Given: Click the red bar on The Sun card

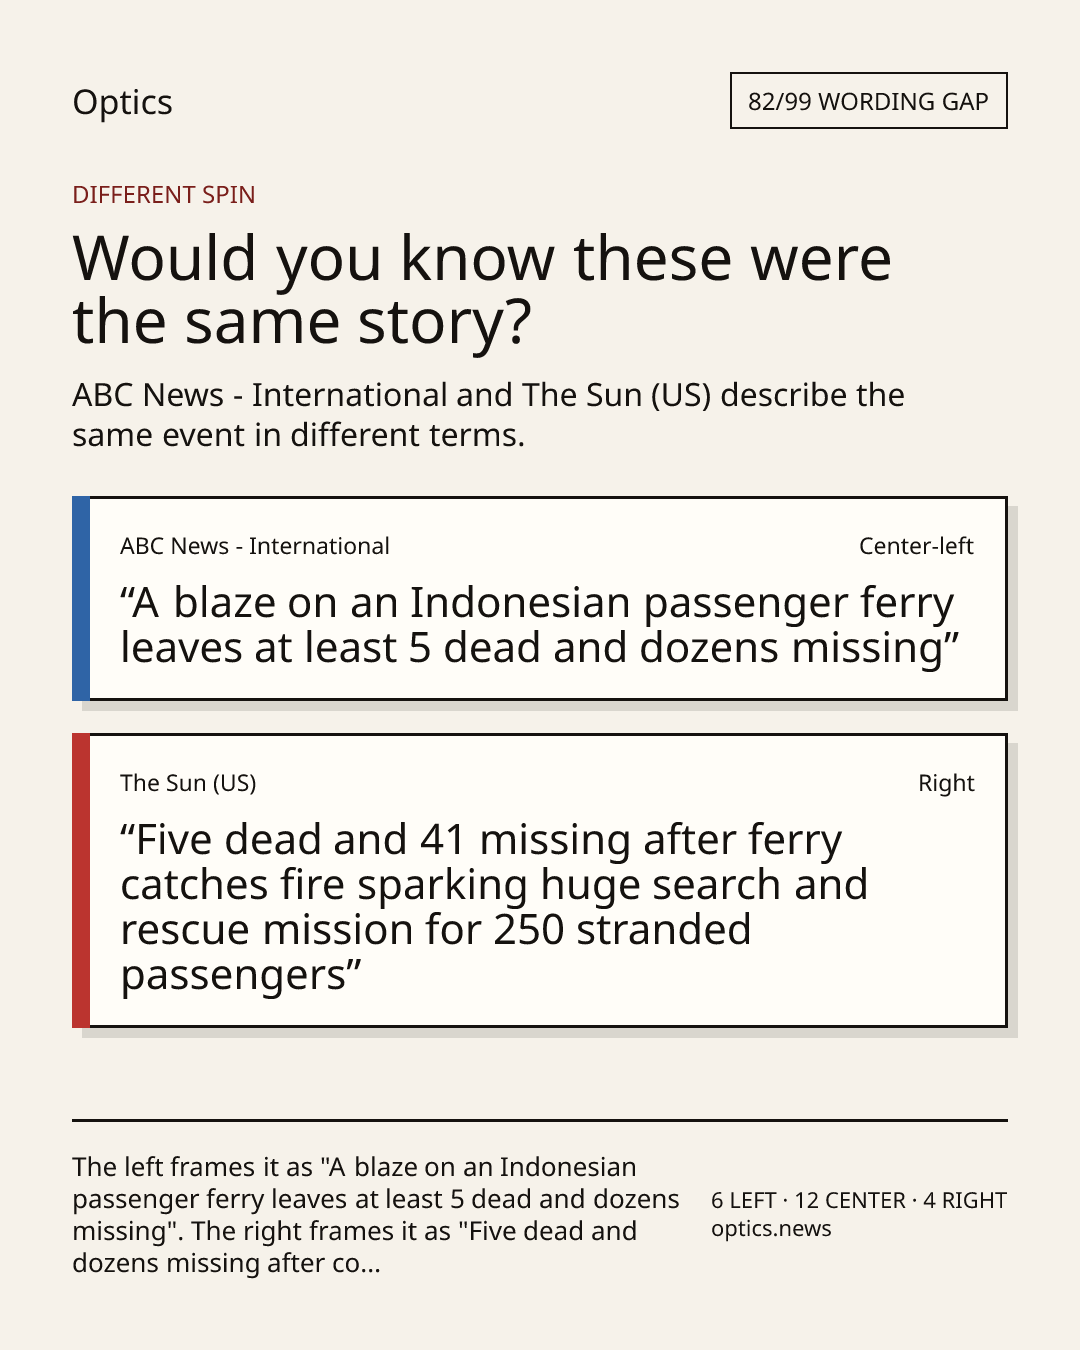Looking at the screenshot, I should (x=81, y=880).
